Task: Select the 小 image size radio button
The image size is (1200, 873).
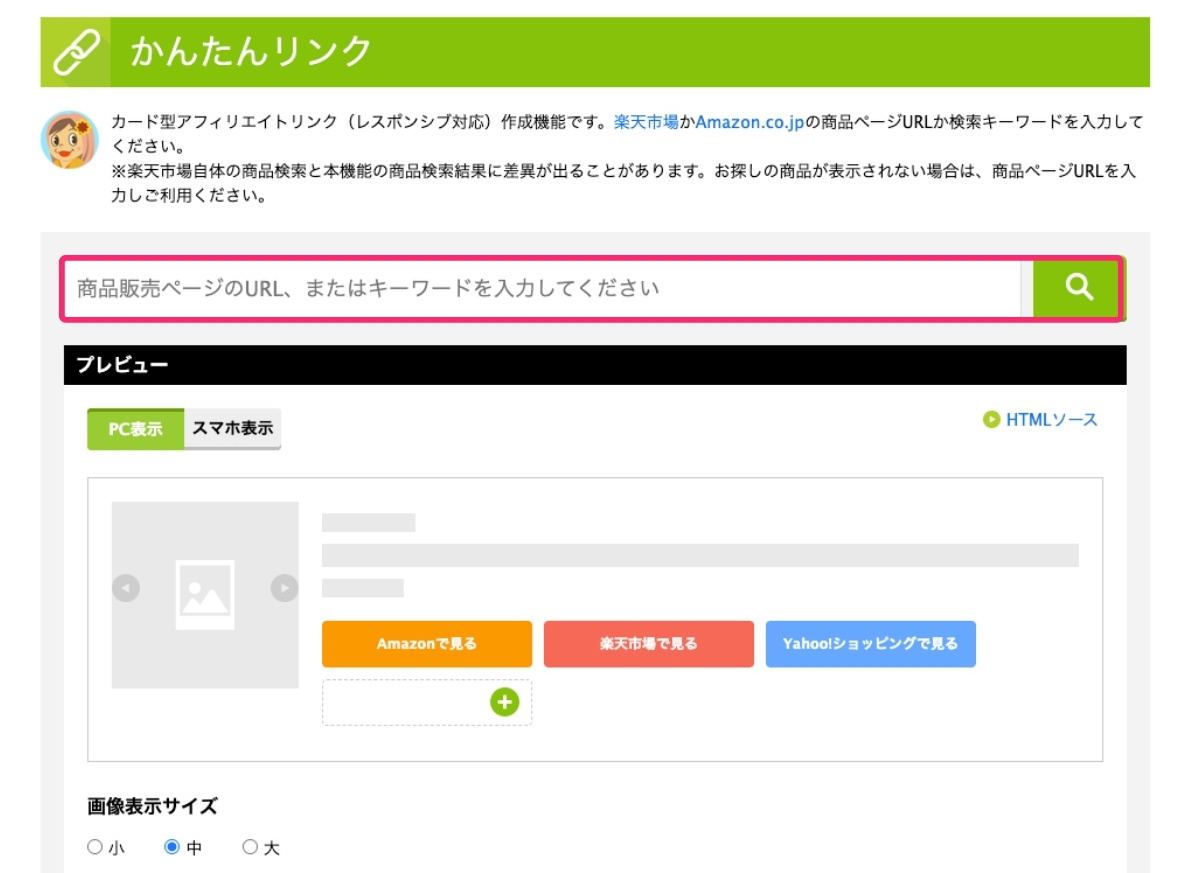Action: tap(95, 847)
